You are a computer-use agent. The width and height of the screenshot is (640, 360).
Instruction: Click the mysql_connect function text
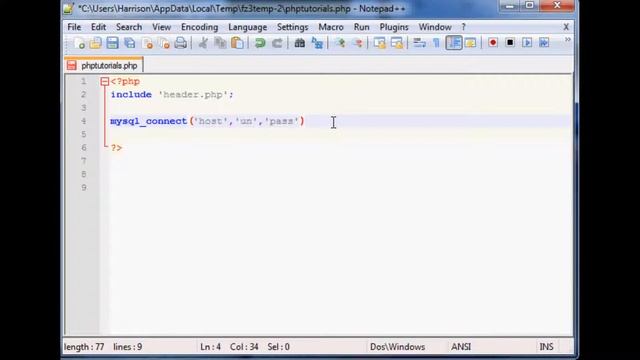[149, 121]
